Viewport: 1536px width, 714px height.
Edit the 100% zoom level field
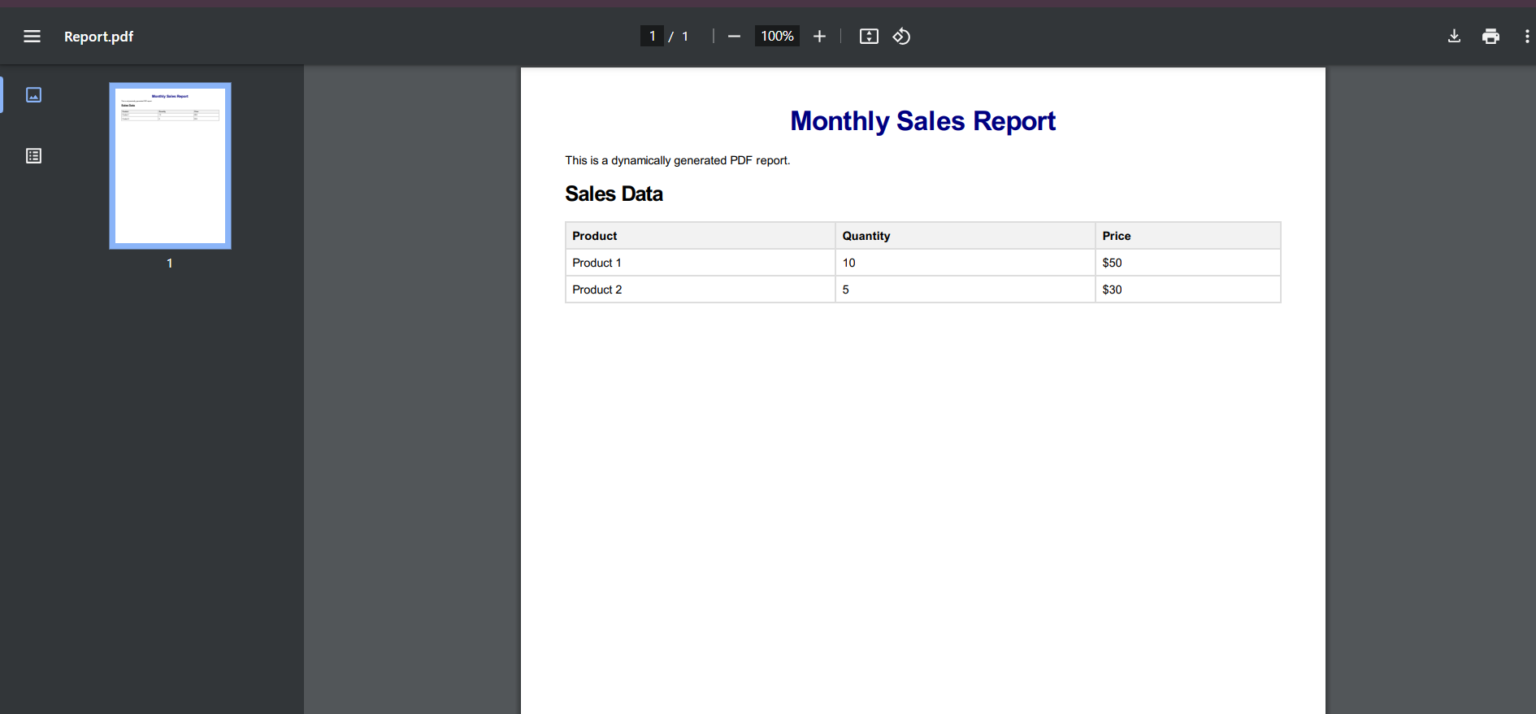777,35
